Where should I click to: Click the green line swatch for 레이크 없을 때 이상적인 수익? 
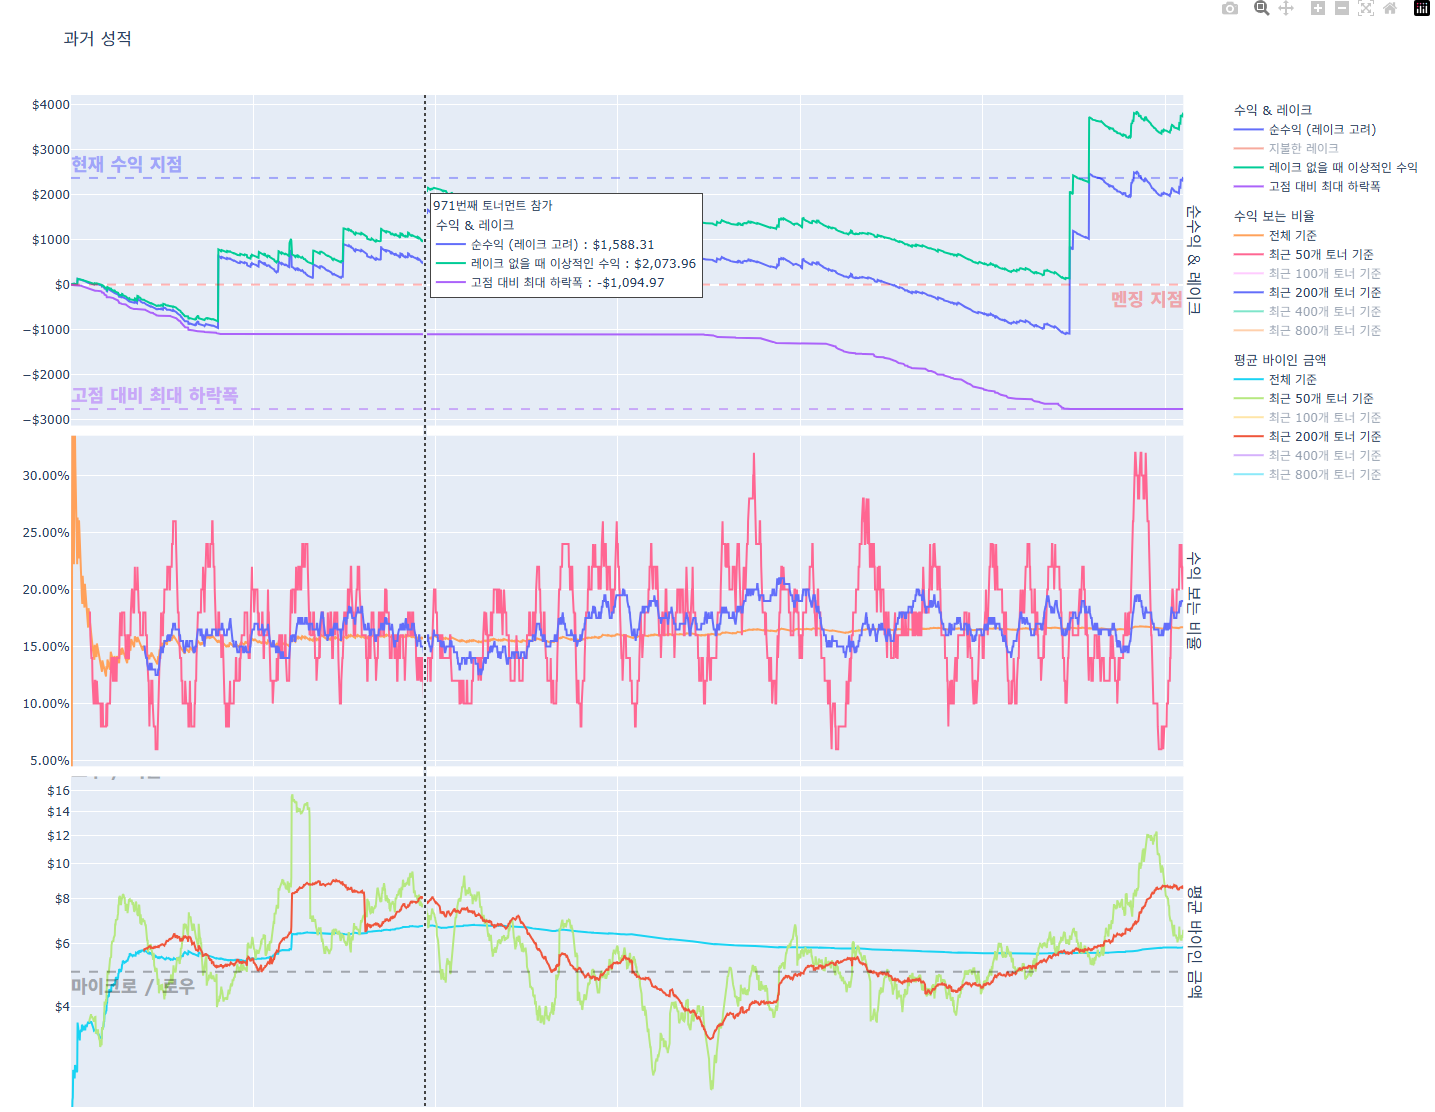1249,167
